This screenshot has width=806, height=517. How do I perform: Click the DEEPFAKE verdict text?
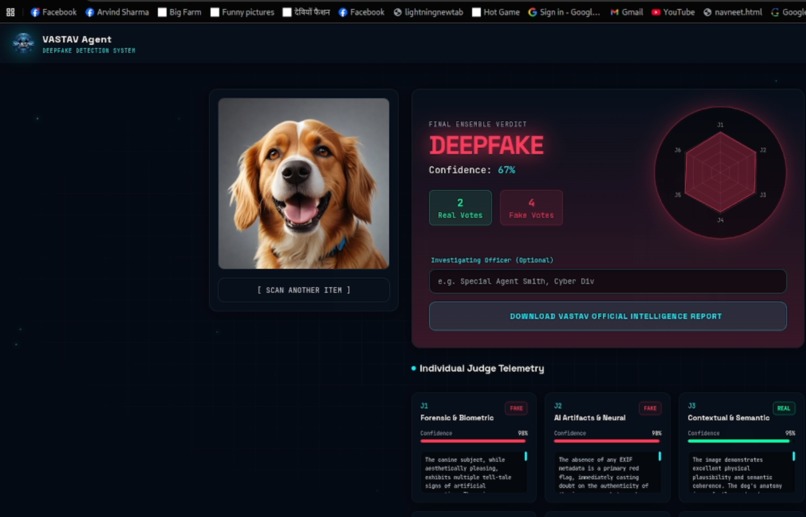(x=486, y=145)
